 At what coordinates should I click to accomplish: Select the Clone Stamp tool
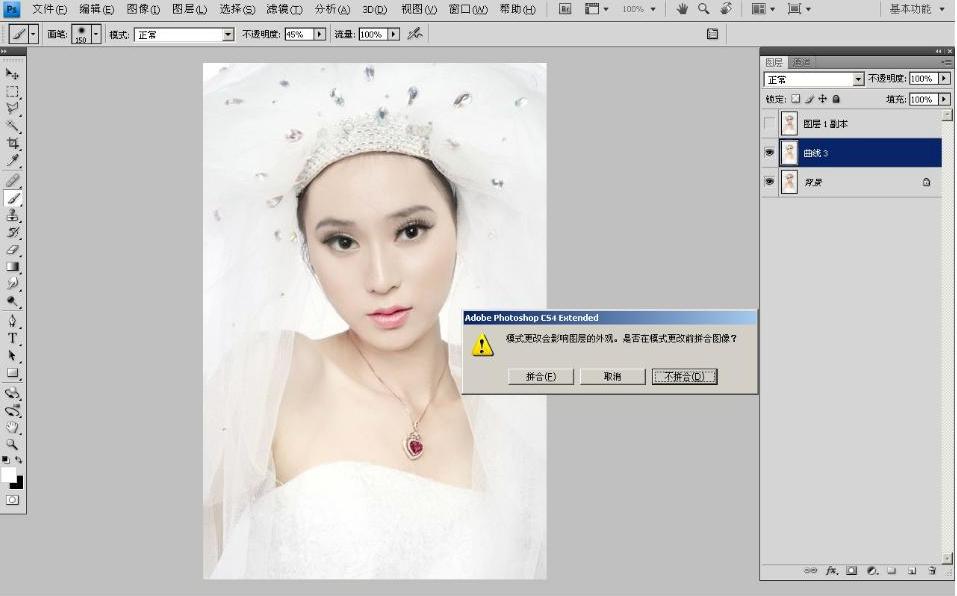tap(12, 215)
